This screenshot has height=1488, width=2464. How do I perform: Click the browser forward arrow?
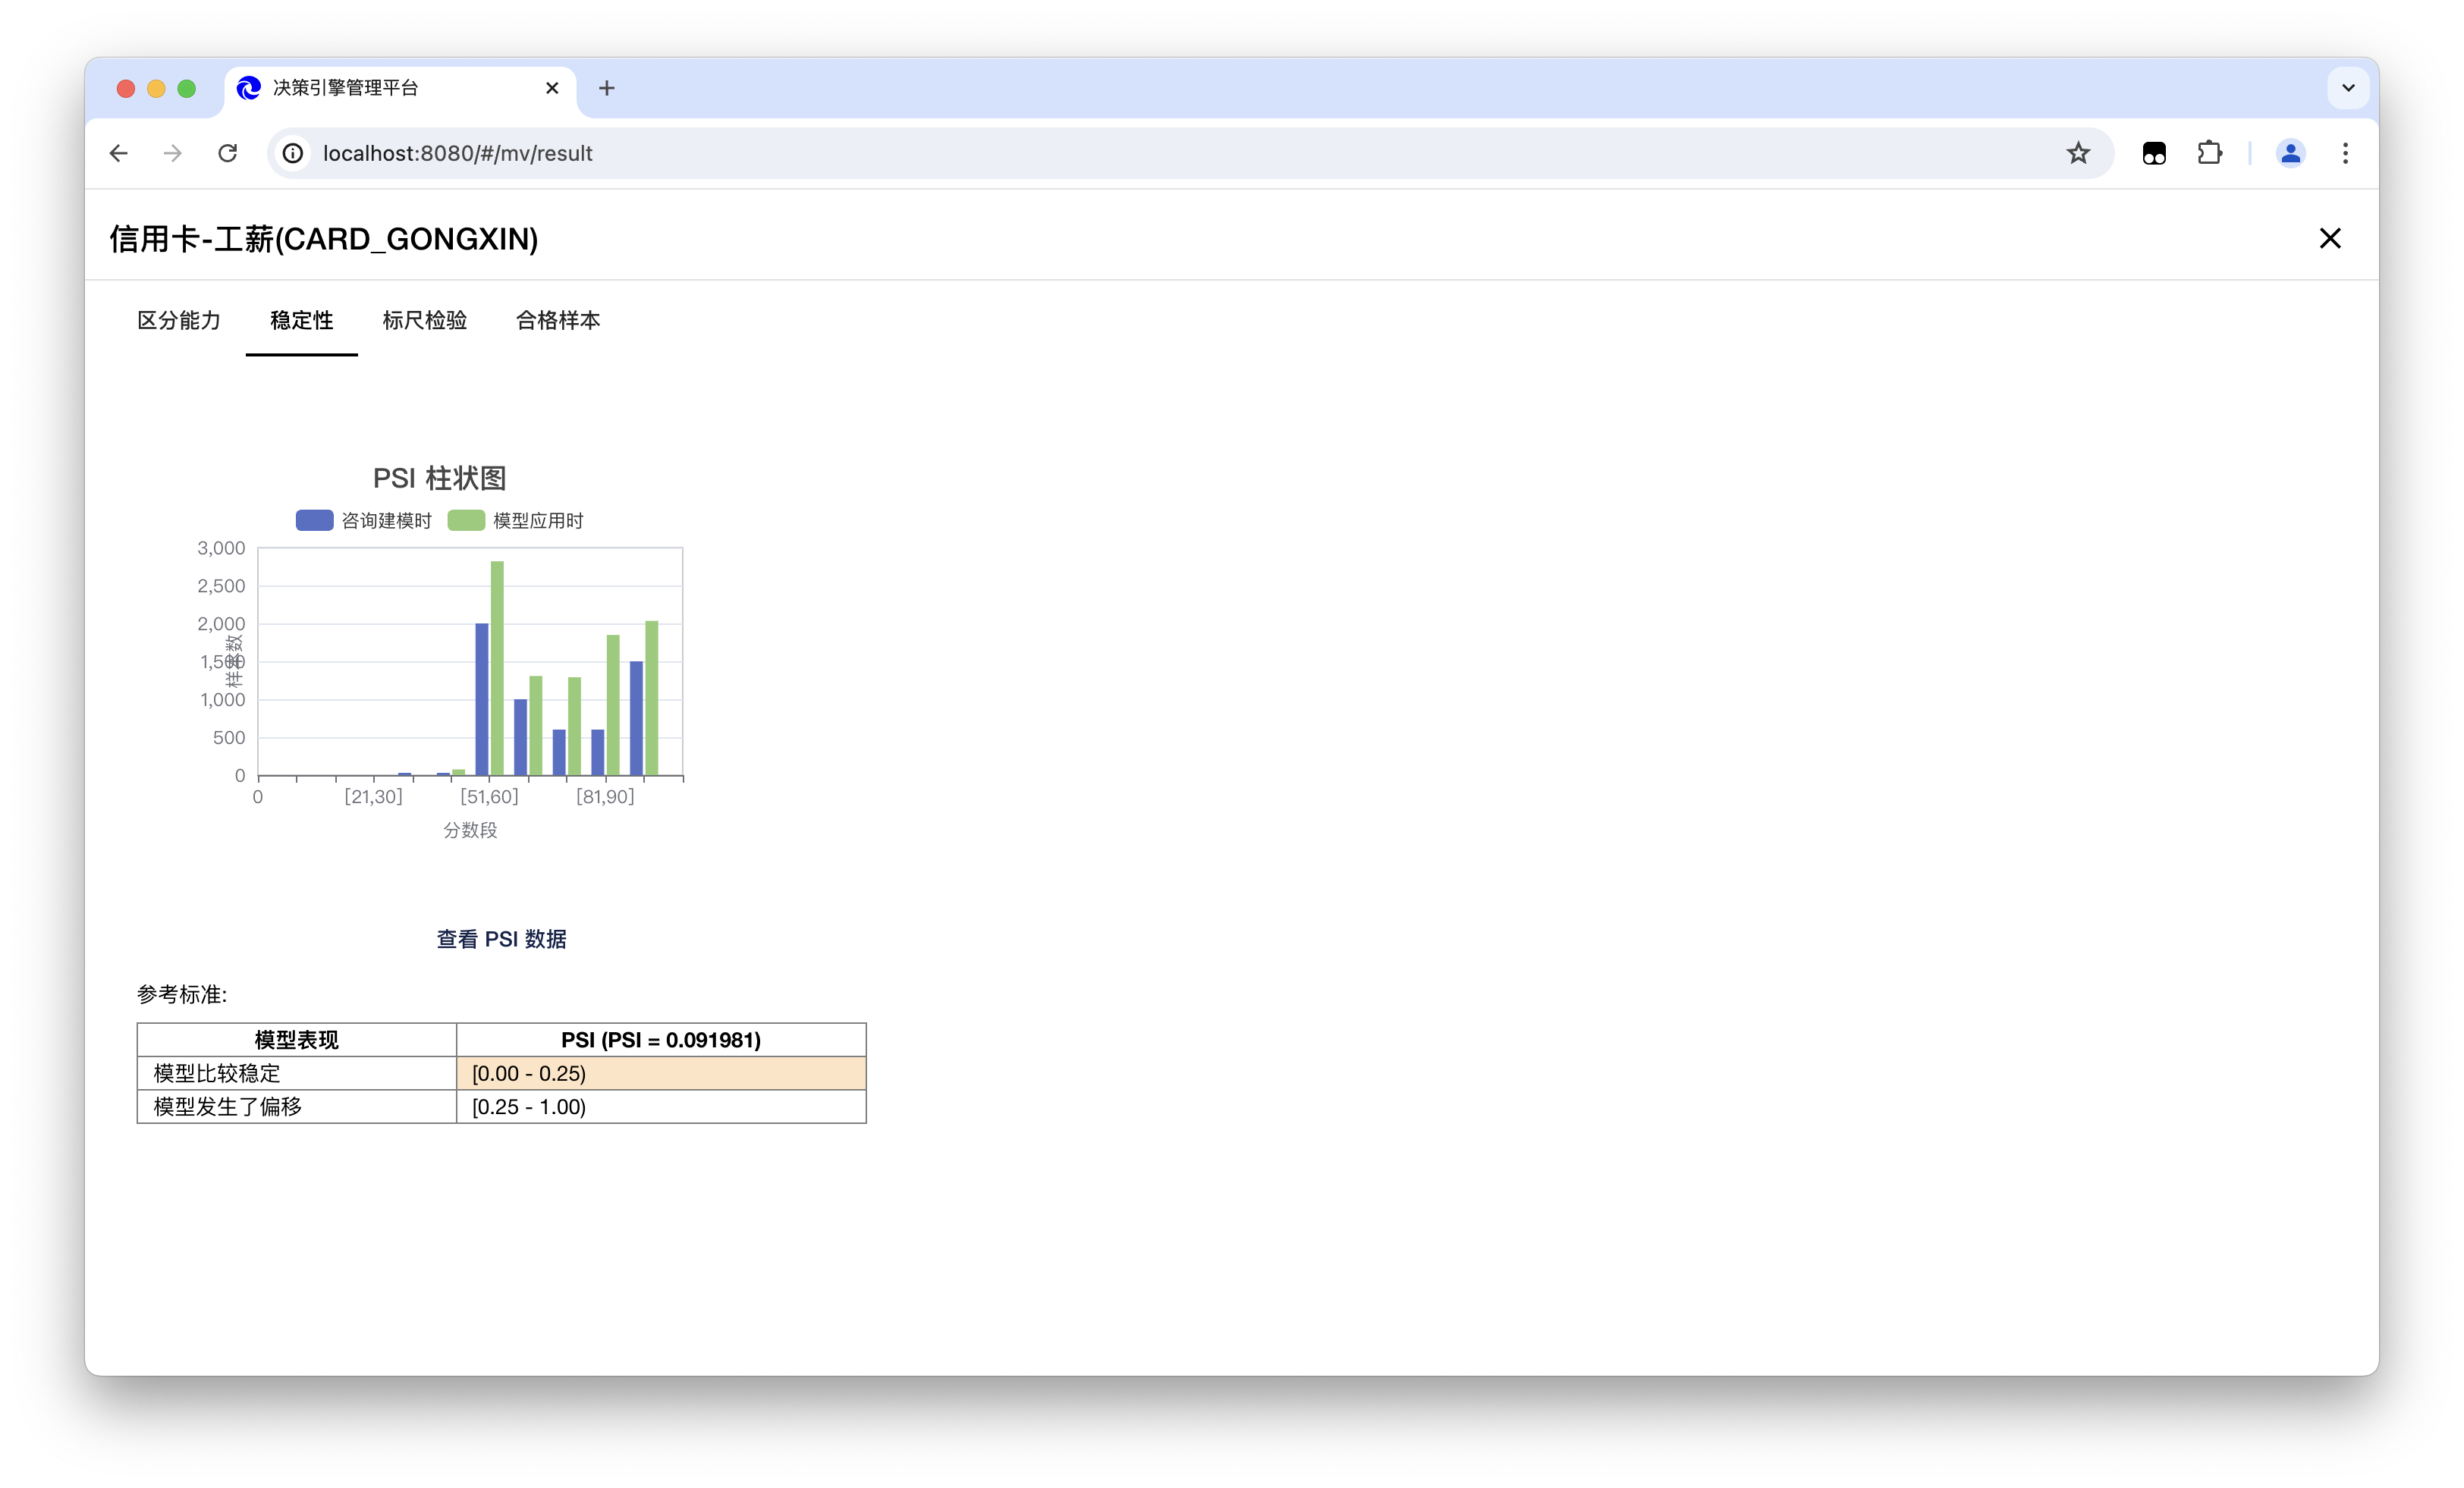pos(173,153)
